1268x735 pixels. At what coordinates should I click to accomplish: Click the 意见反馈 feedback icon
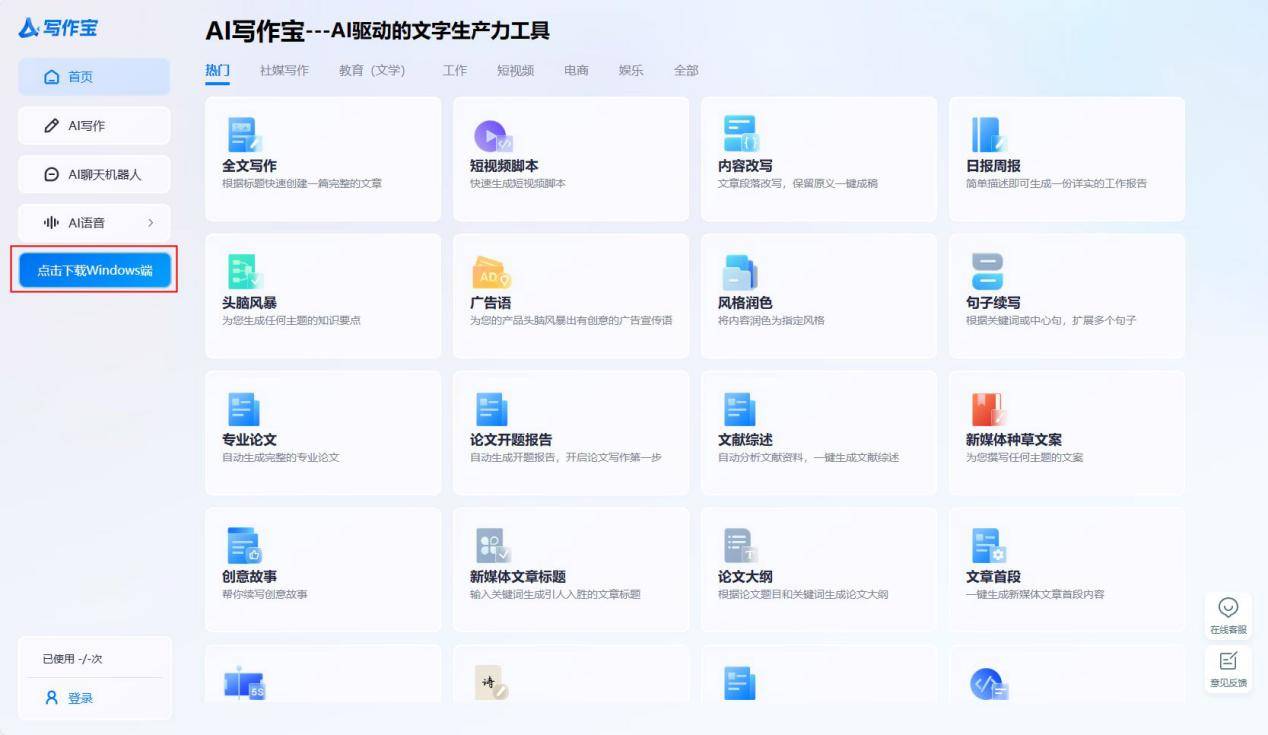coord(1228,662)
